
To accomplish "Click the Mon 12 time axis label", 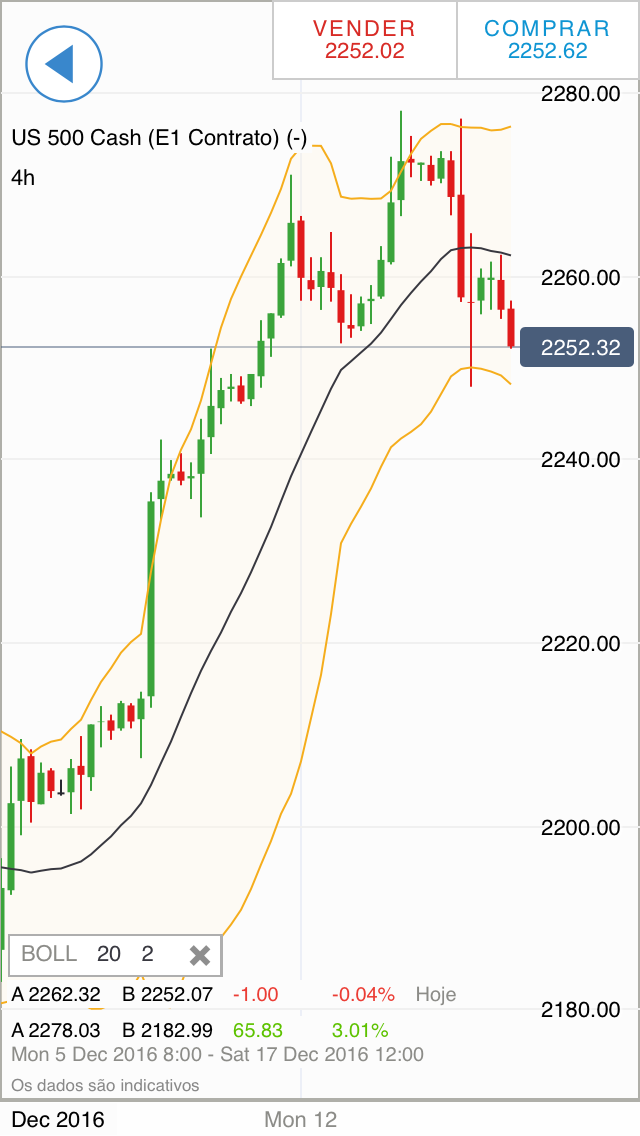I will [x=300, y=1119].
